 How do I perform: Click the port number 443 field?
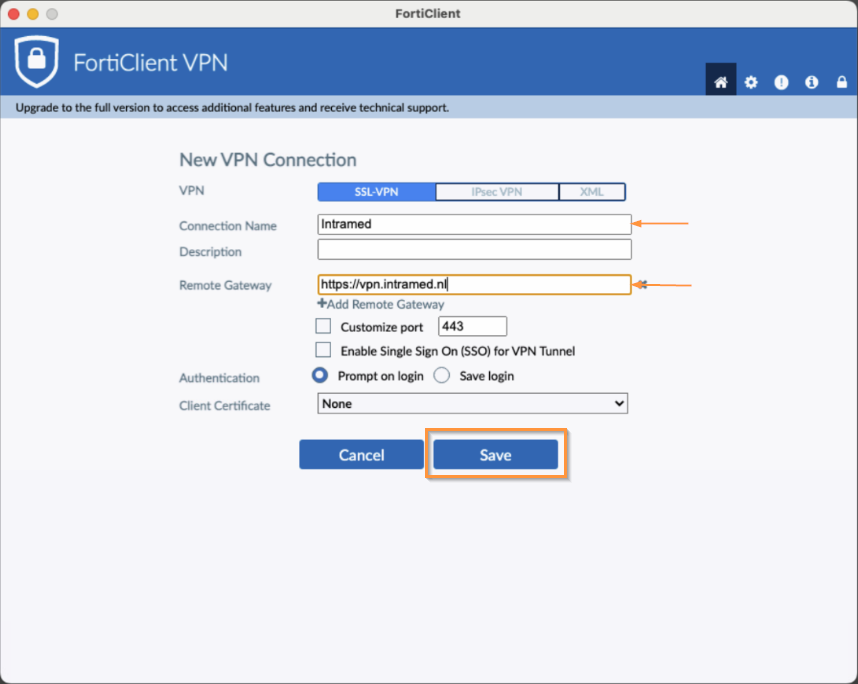click(x=472, y=327)
